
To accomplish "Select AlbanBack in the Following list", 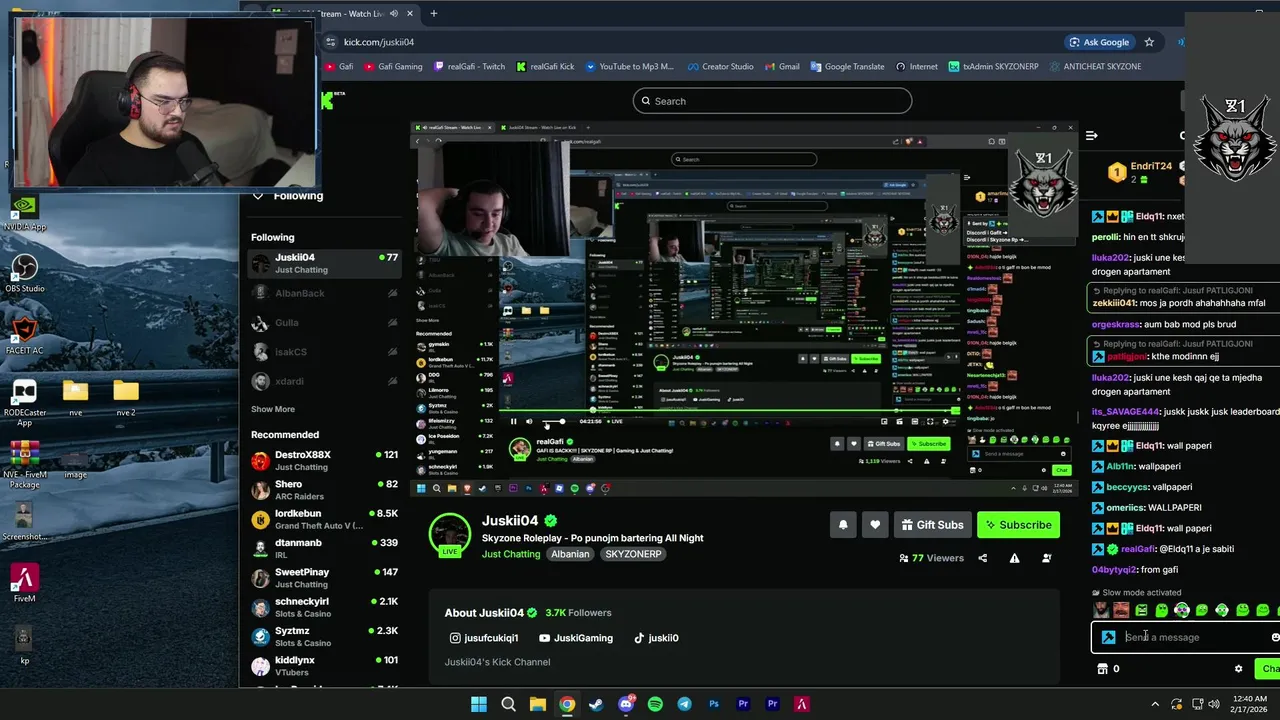I will click(324, 293).
